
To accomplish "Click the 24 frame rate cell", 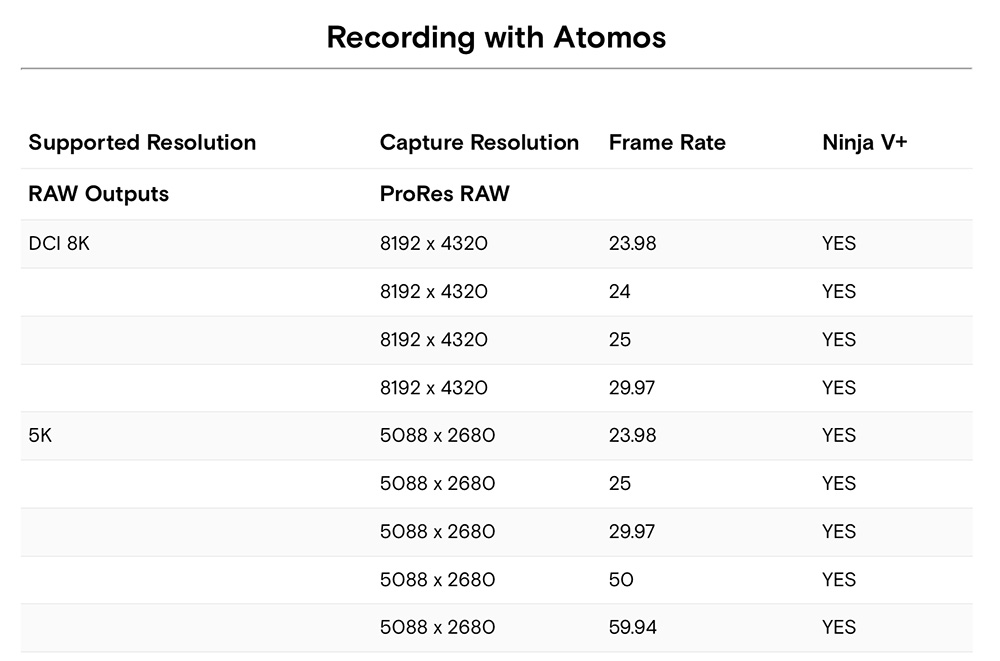I will [x=619, y=292].
